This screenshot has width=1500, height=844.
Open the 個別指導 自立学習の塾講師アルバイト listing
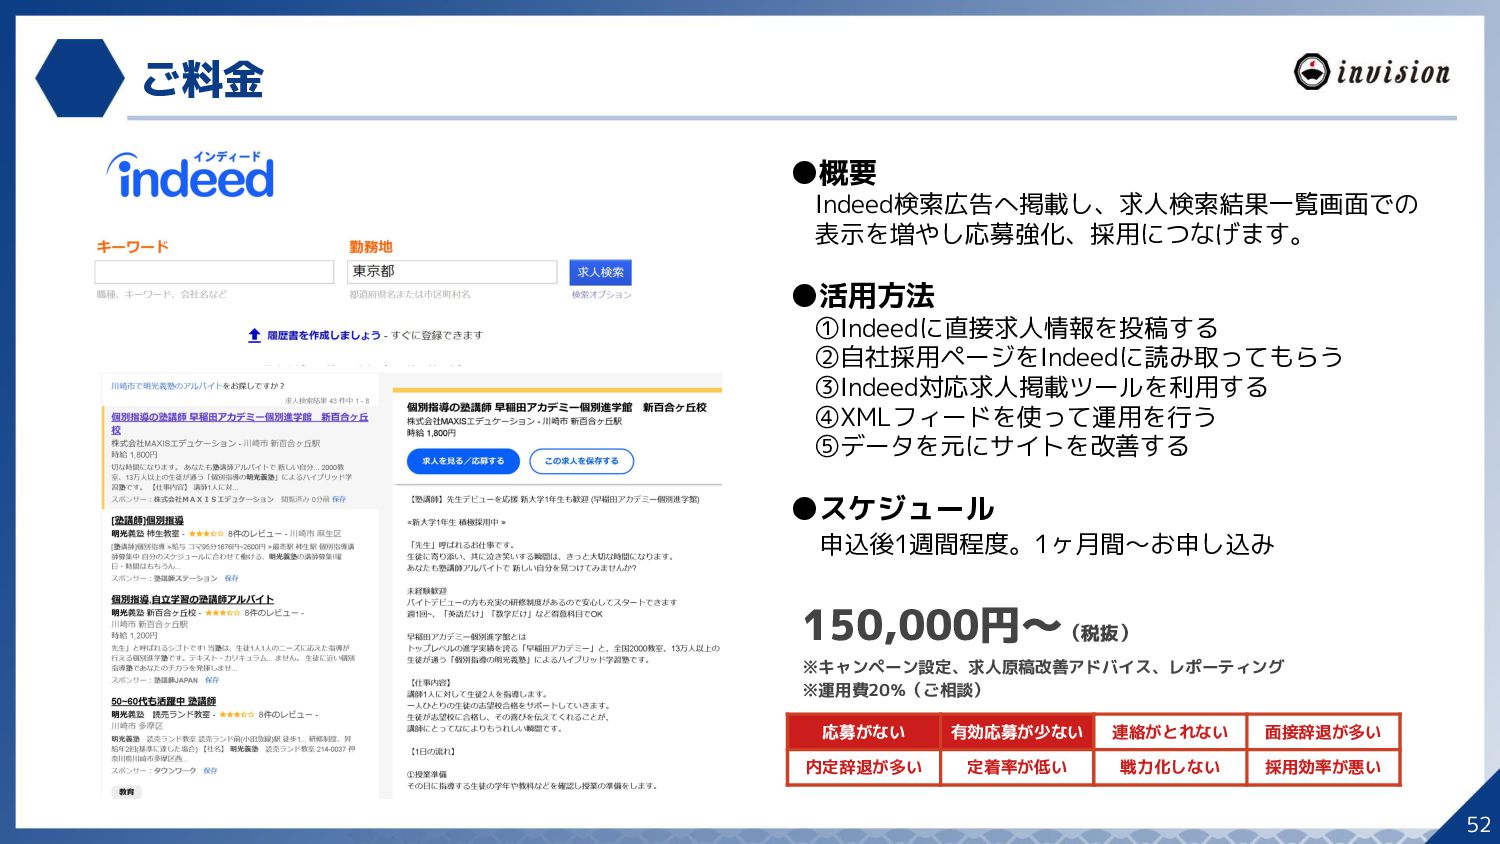click(192, 600)
